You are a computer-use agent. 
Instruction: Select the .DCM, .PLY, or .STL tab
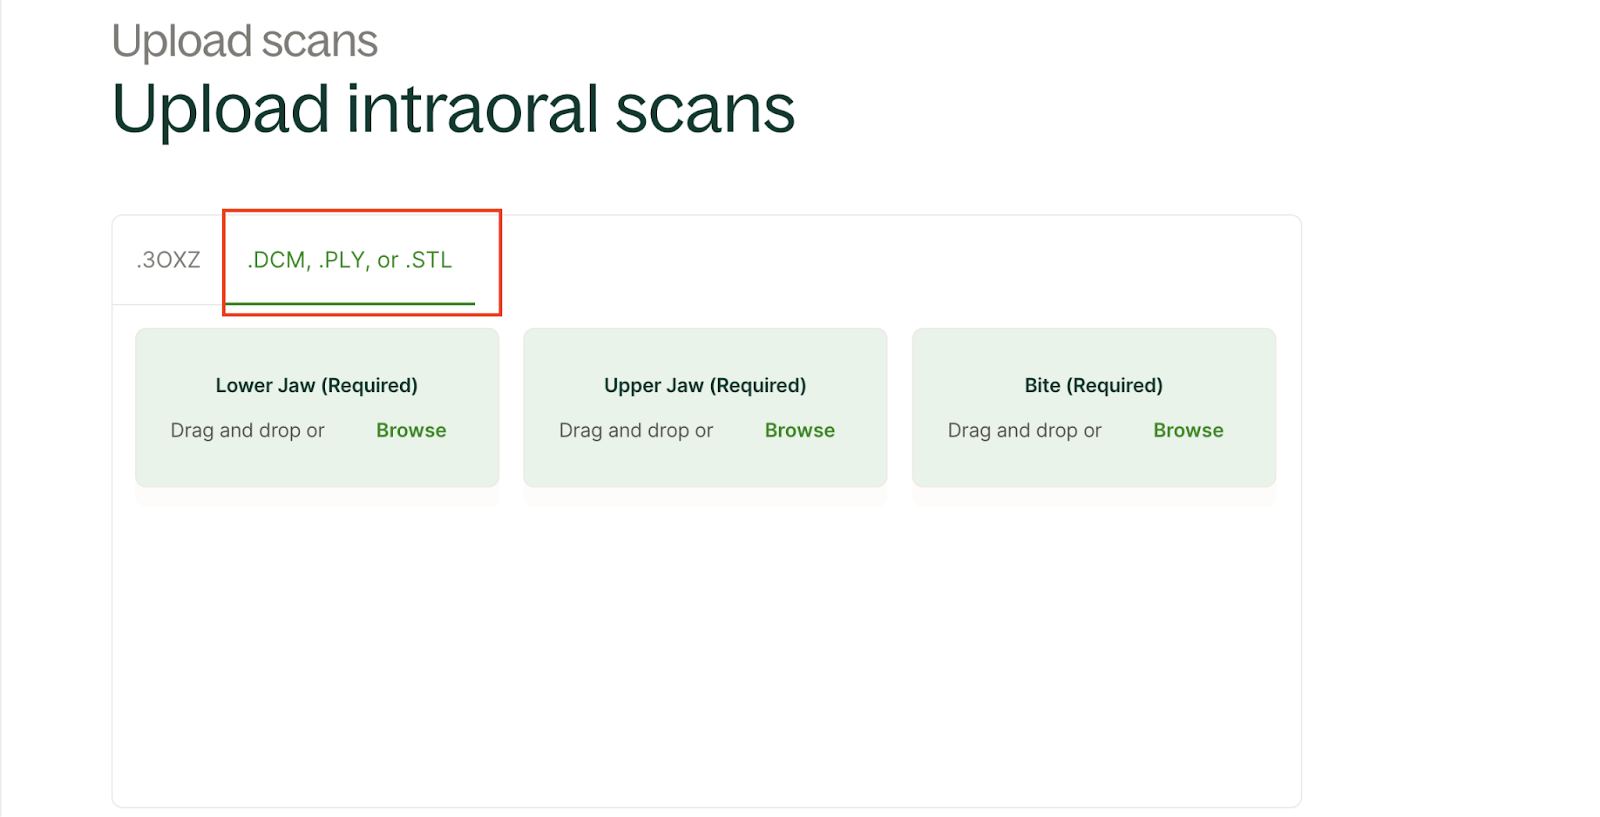click(x=350, y=260)
